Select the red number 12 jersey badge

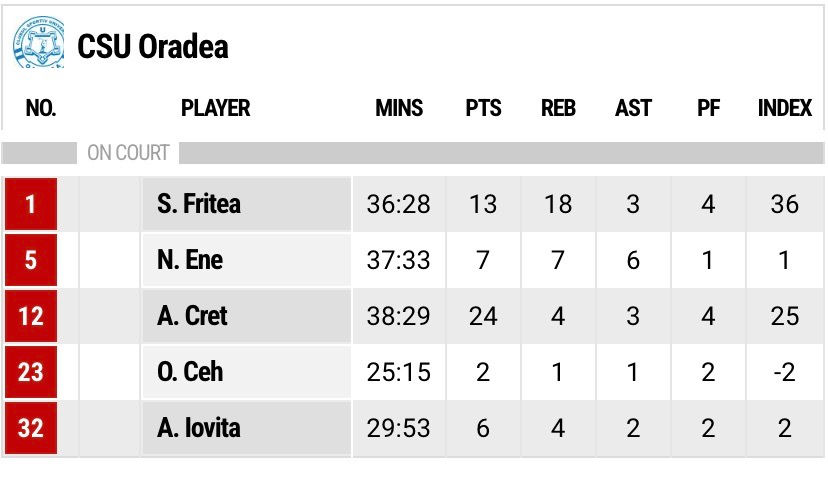tap(31, 316)
